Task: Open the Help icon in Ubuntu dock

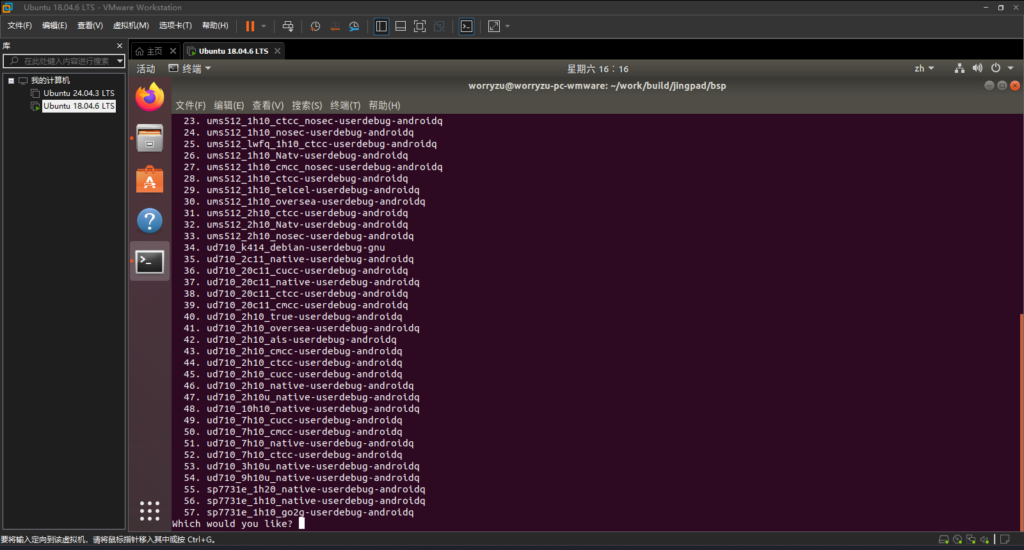Action: click(150, 221)
